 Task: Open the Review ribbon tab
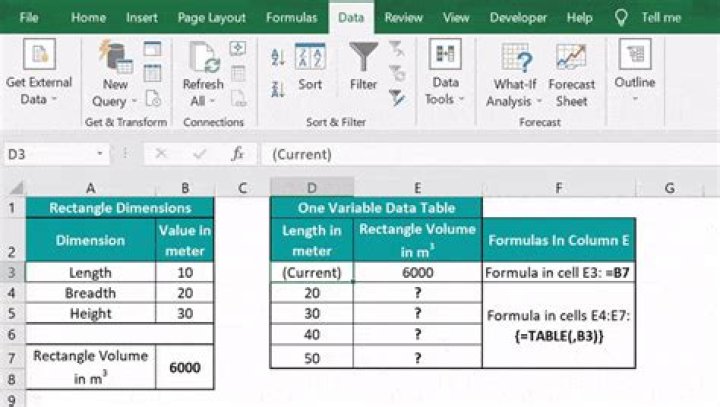403,18
